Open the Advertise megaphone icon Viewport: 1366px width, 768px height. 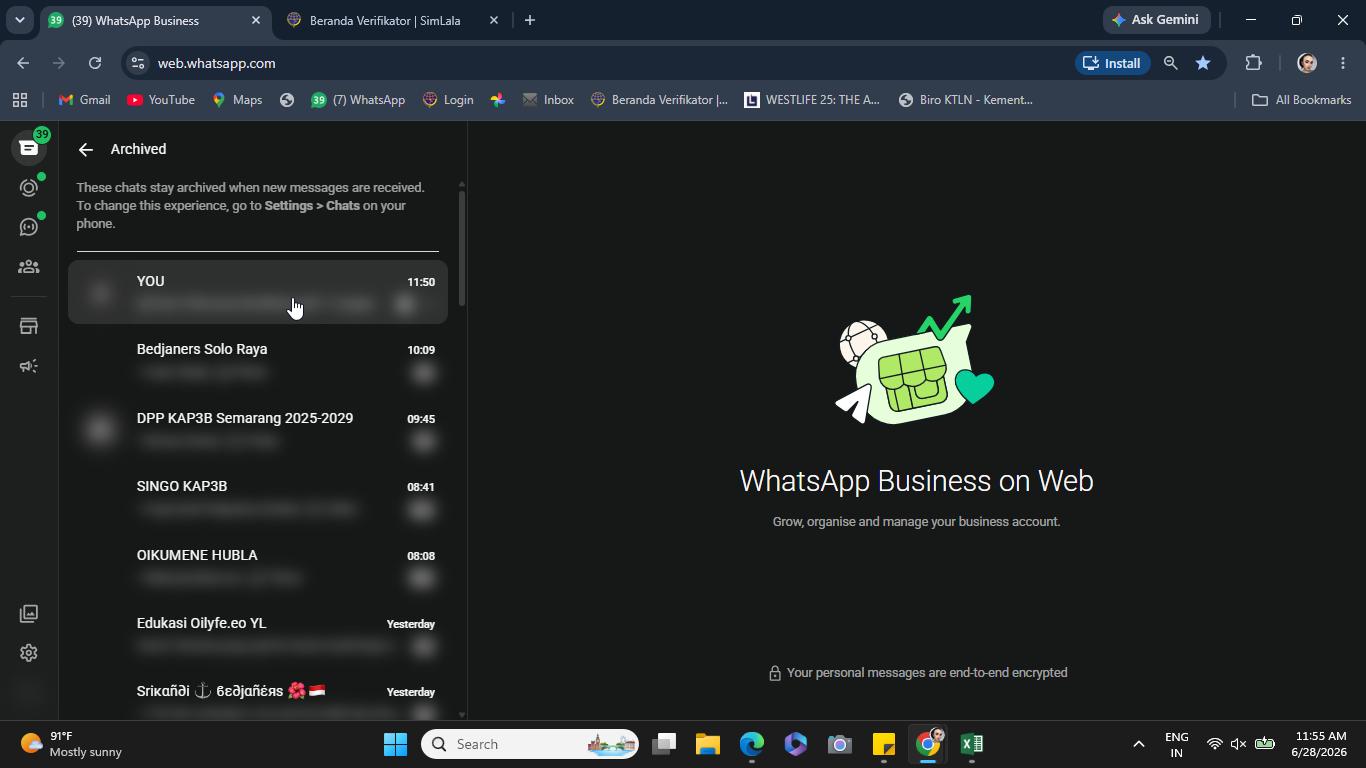tap(29, 366)
